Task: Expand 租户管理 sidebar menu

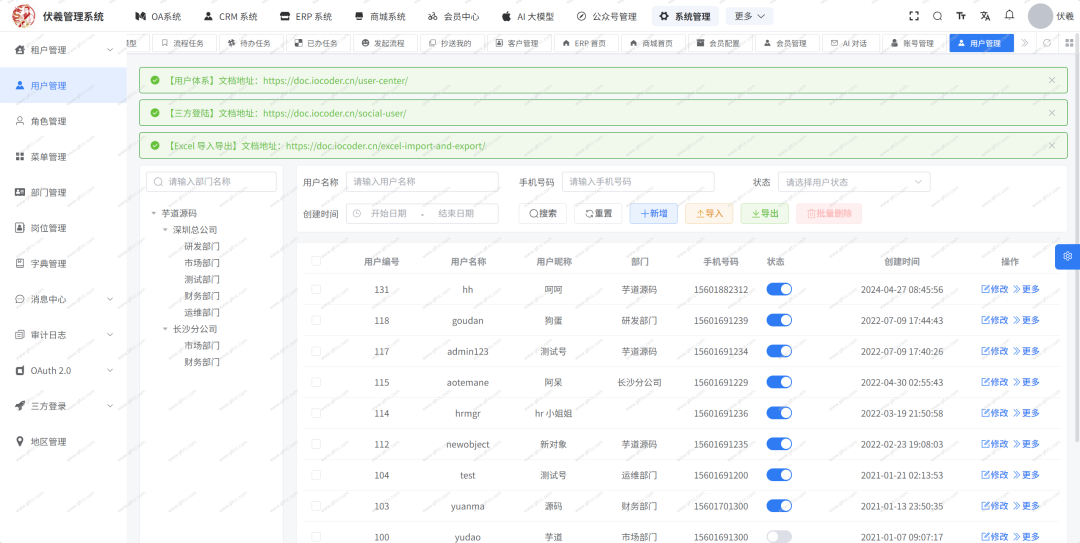Action: [x=63, y=50]
